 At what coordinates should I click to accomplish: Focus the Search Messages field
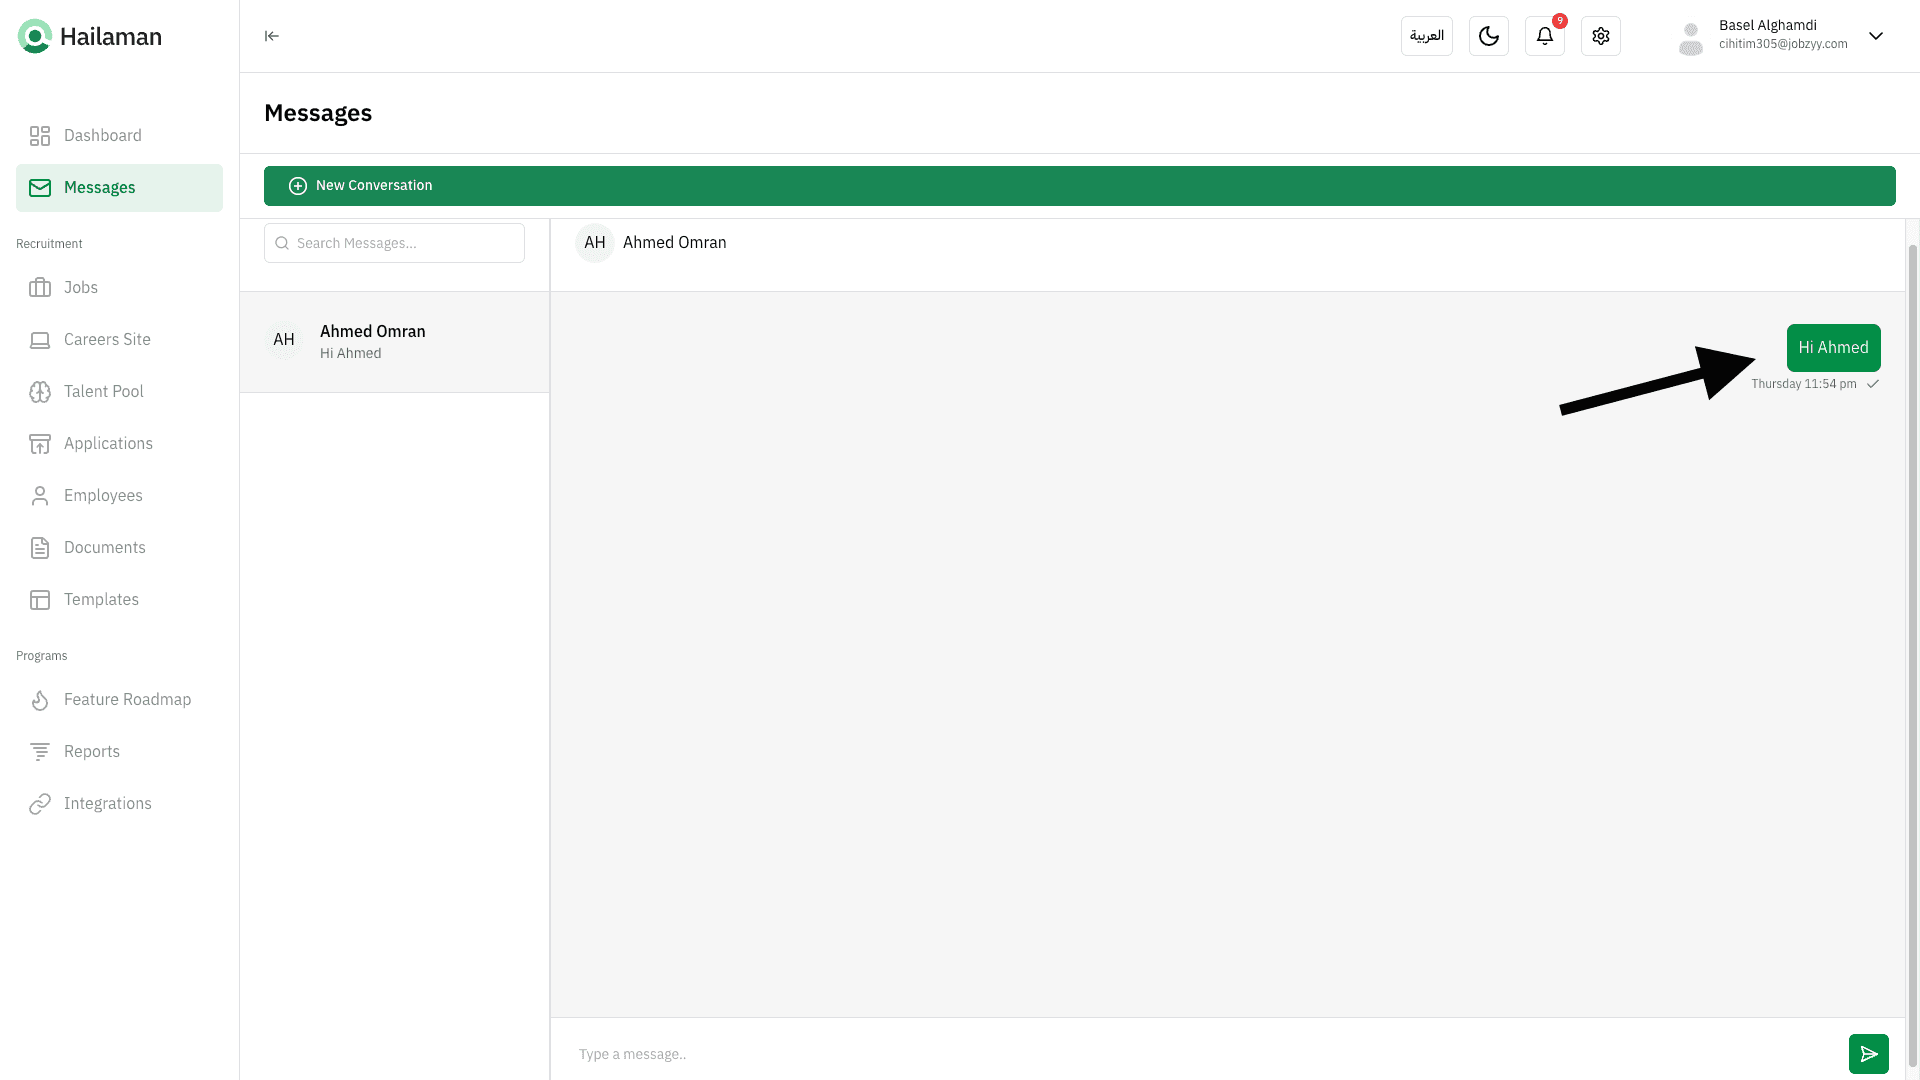tap(394, 243)
